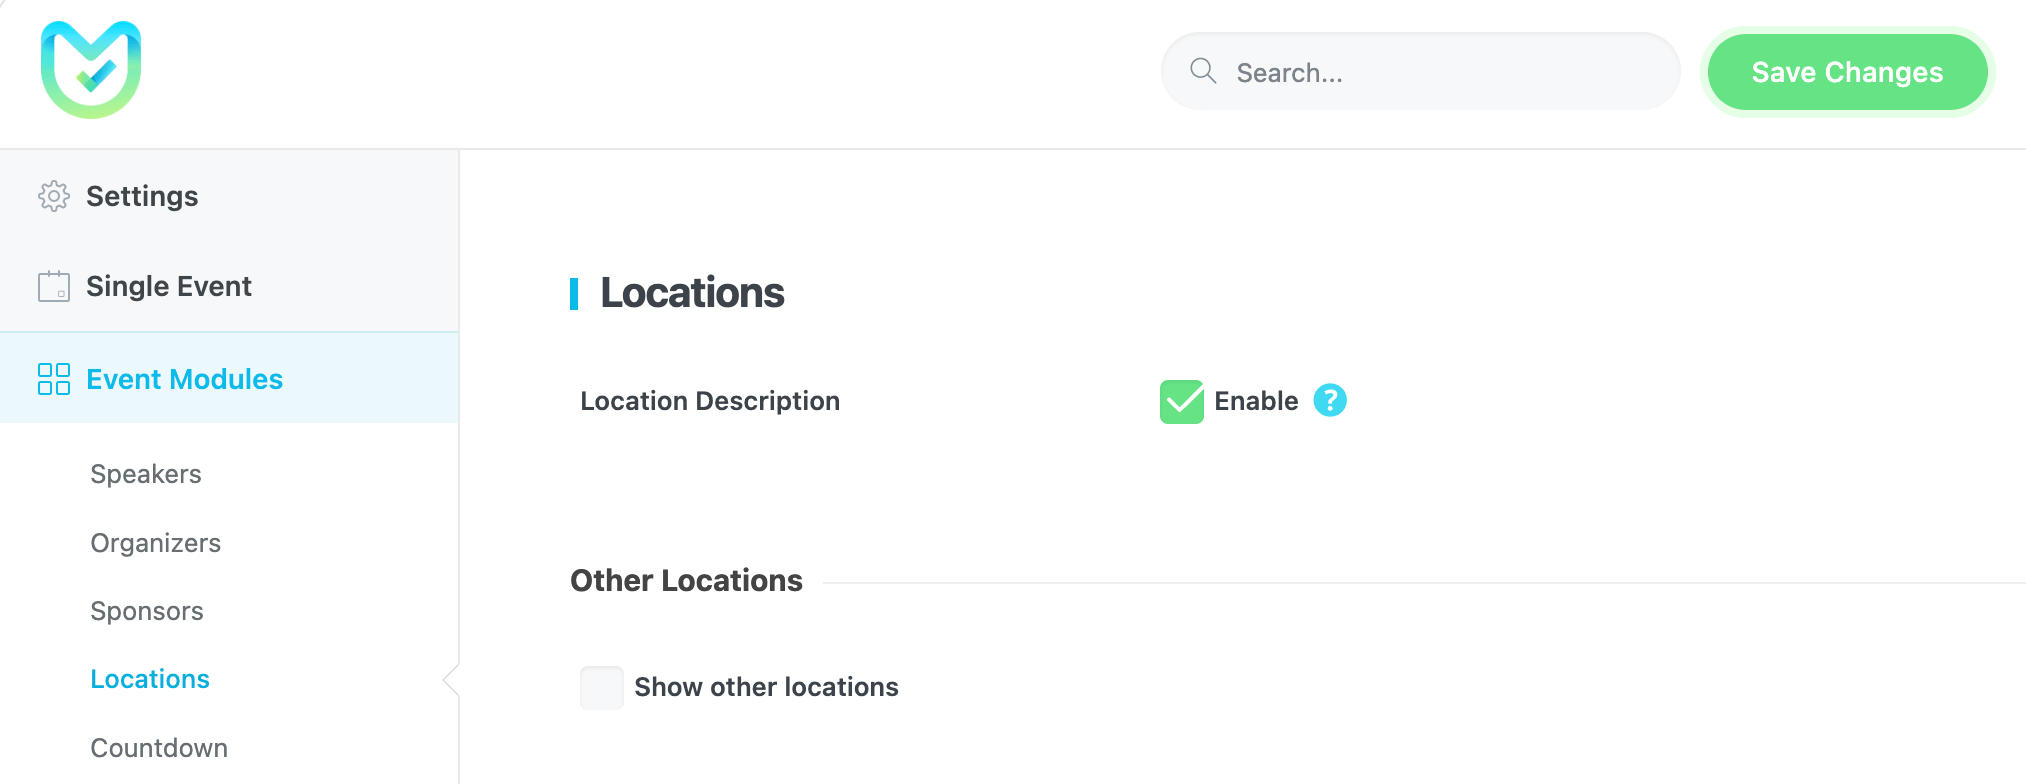The width and height of the screenshot is (2026, 784).
Task: Click the app shield logo
Action: [x=91, y=70]
